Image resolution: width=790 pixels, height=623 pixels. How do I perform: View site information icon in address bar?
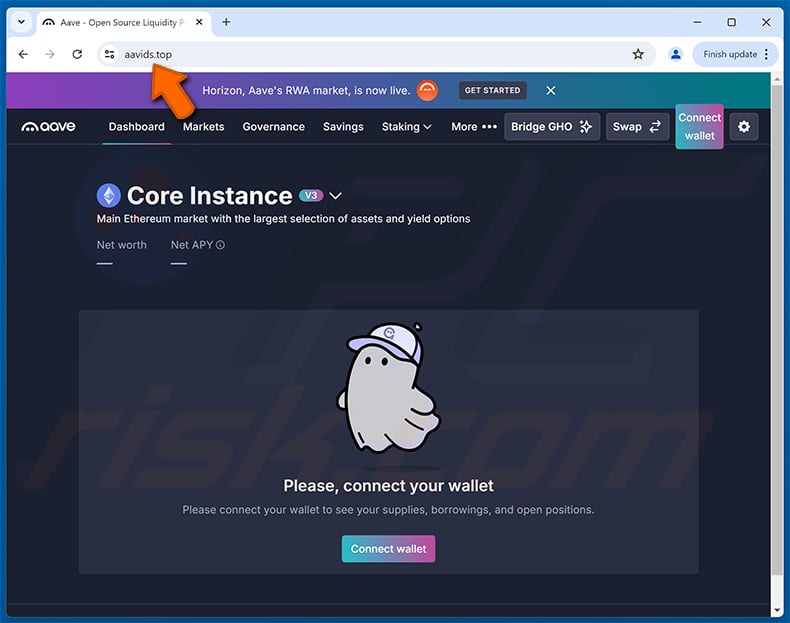(110, 54)
